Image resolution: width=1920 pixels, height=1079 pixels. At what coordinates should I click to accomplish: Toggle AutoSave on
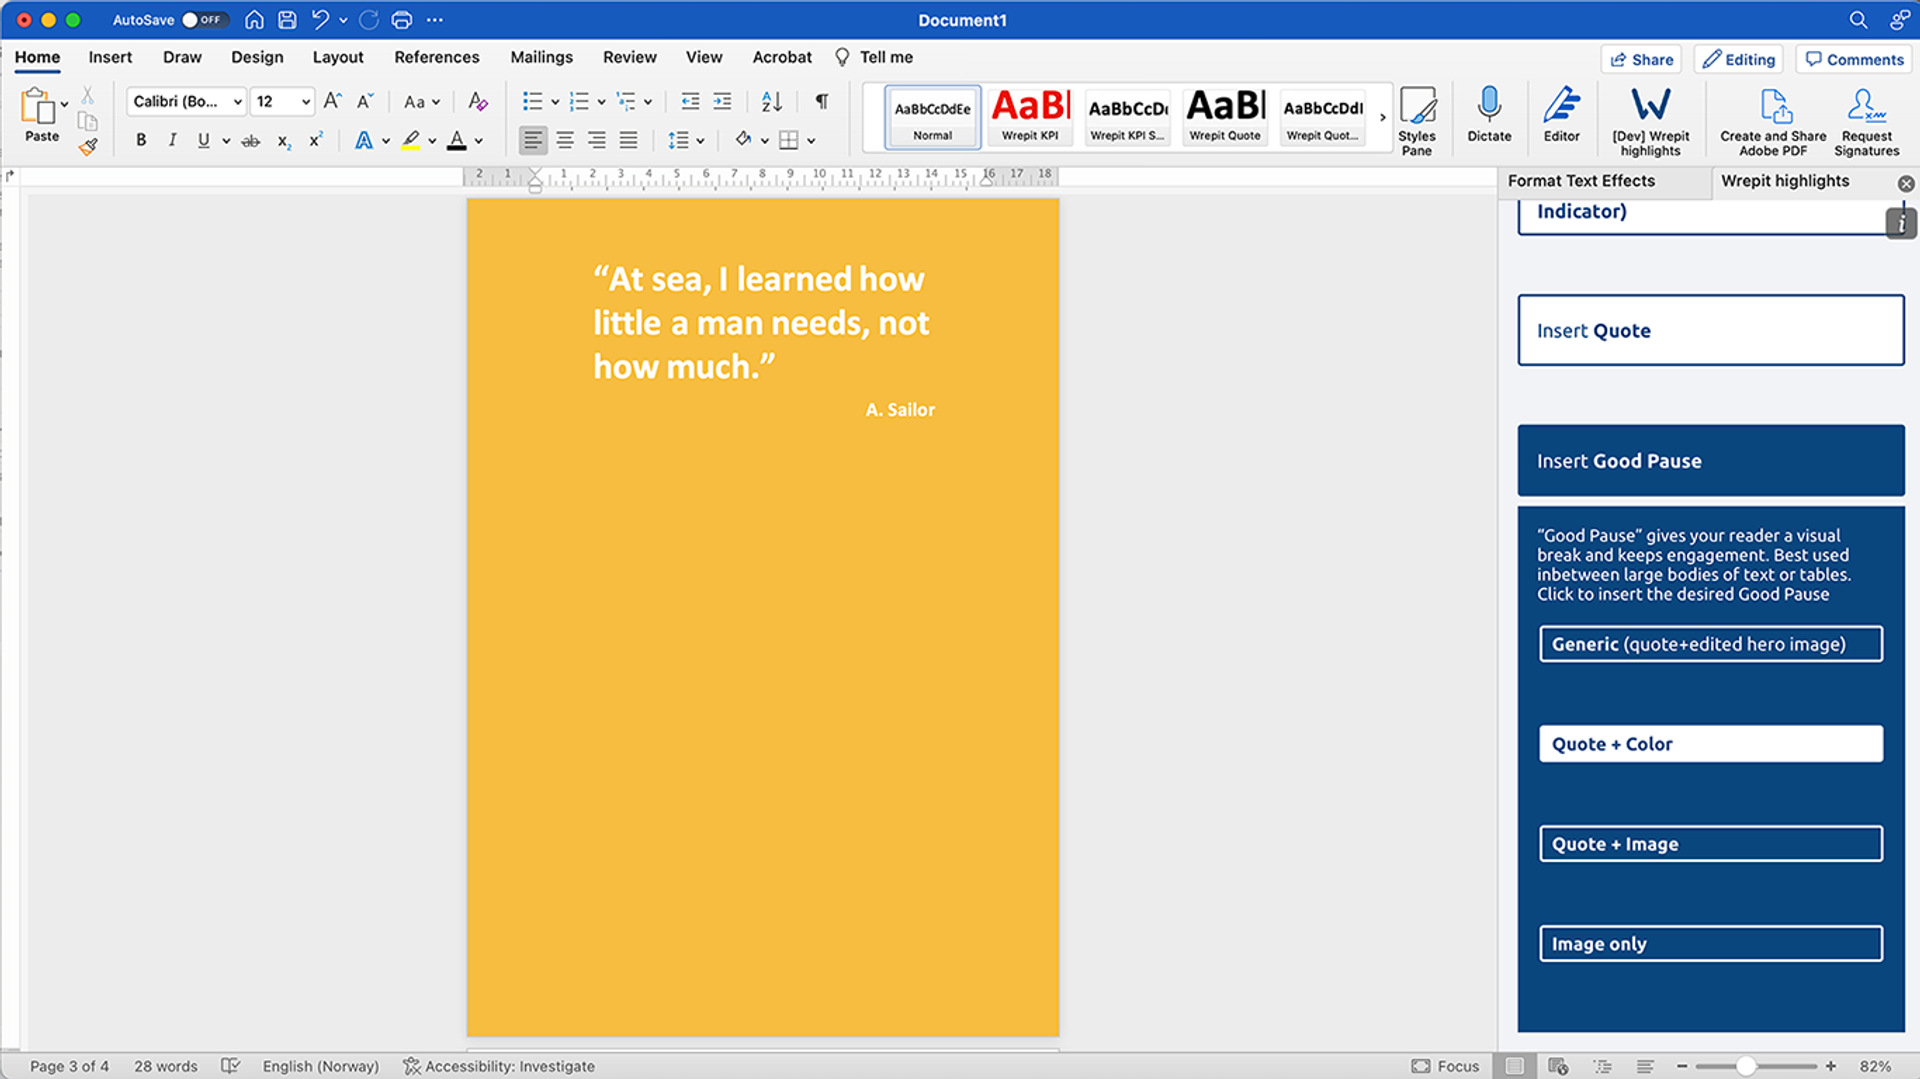pyautogui.click(x=205, y=19)
